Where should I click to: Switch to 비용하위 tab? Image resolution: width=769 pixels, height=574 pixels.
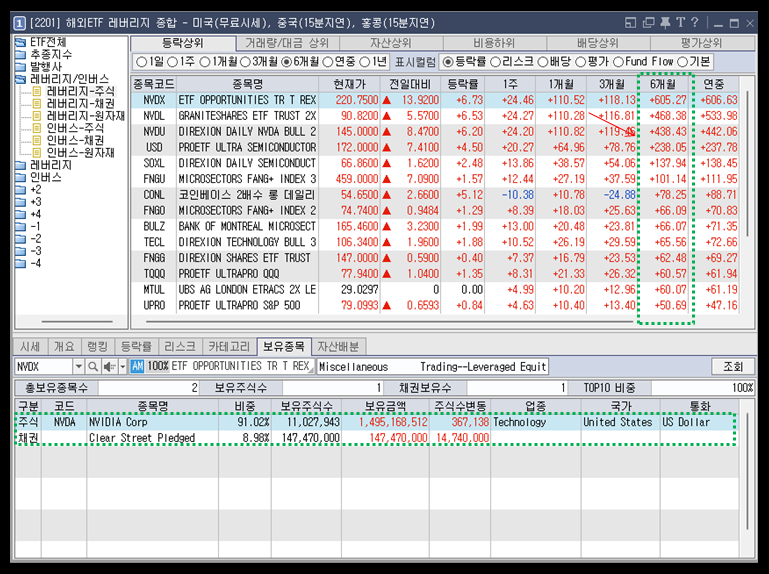coord(494,43)
